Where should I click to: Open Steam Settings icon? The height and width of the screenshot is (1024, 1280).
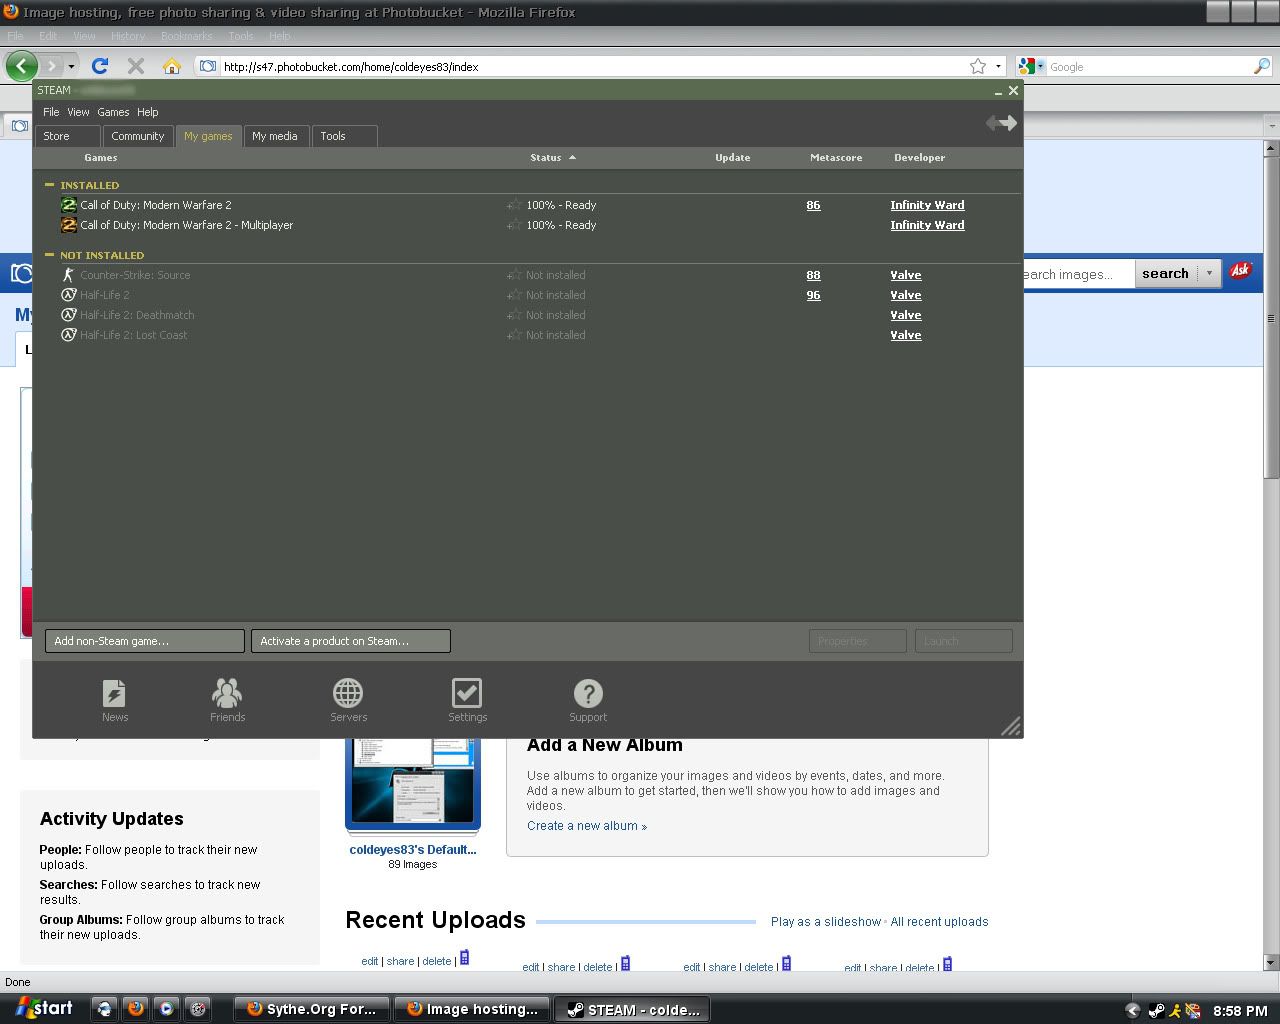pos(467,700)
